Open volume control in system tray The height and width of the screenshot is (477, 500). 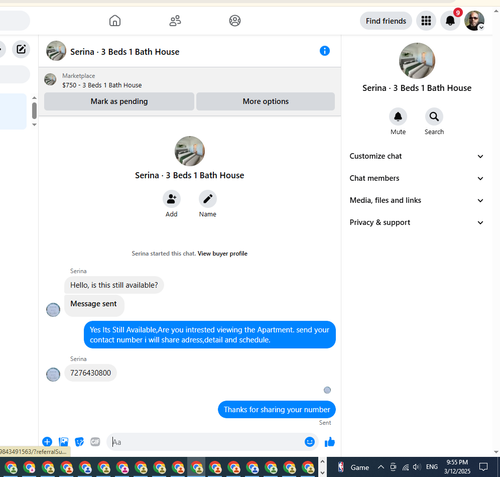click(x=416, y=467)
